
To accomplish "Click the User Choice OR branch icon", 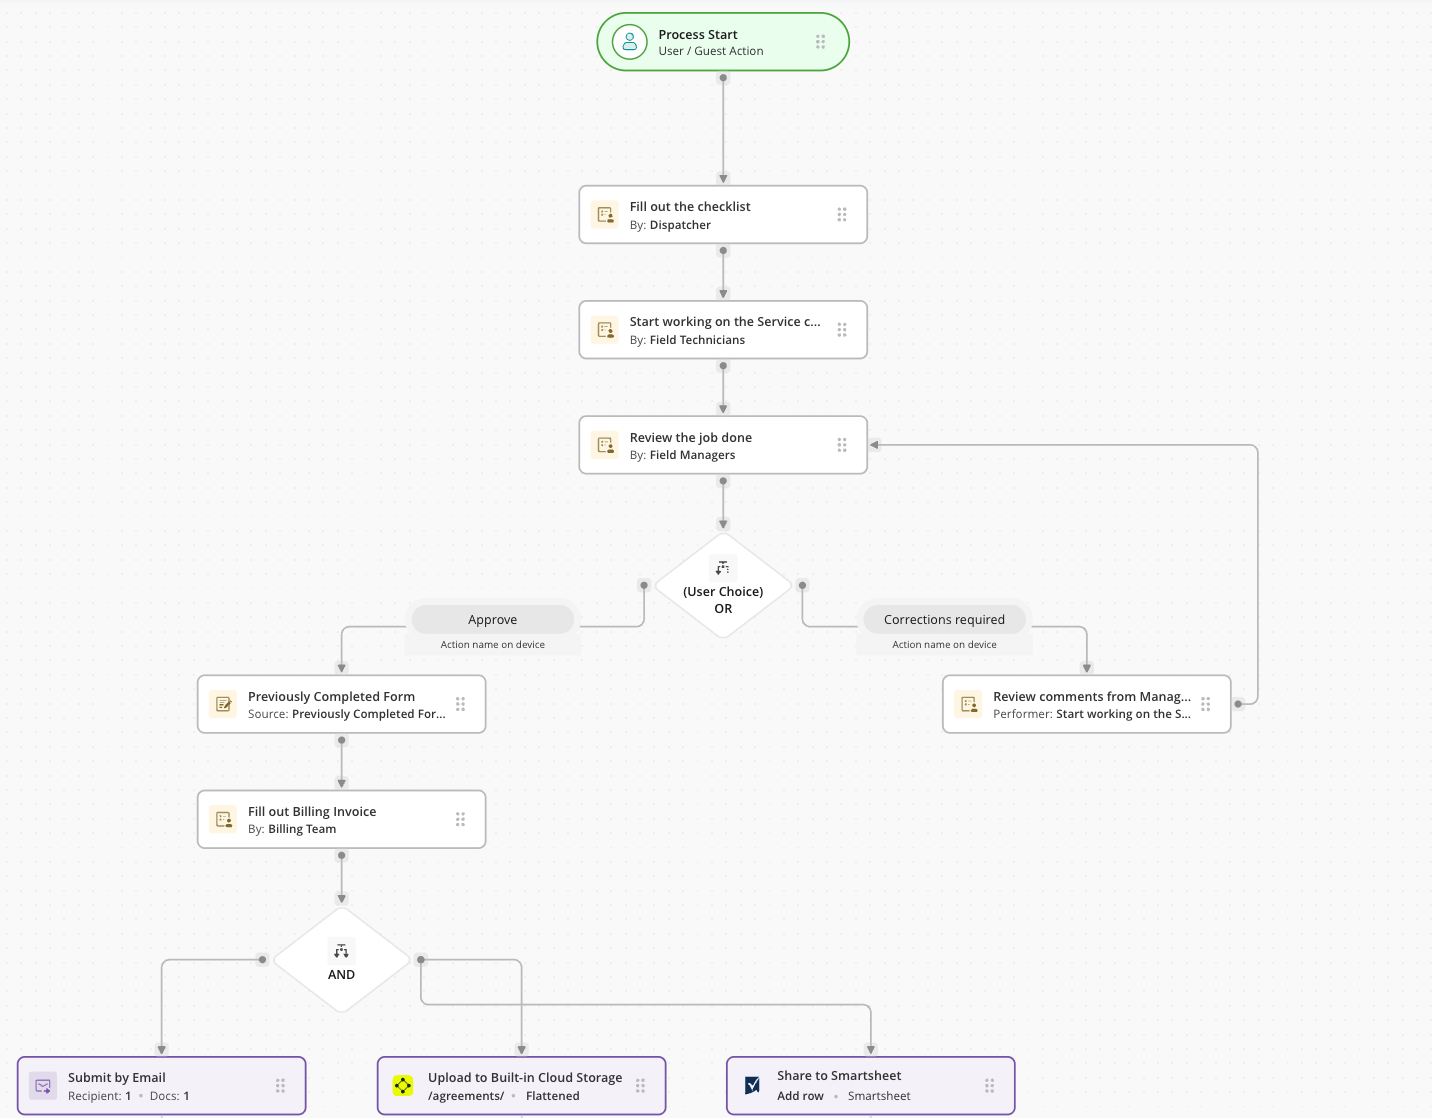I will [723, 568].
